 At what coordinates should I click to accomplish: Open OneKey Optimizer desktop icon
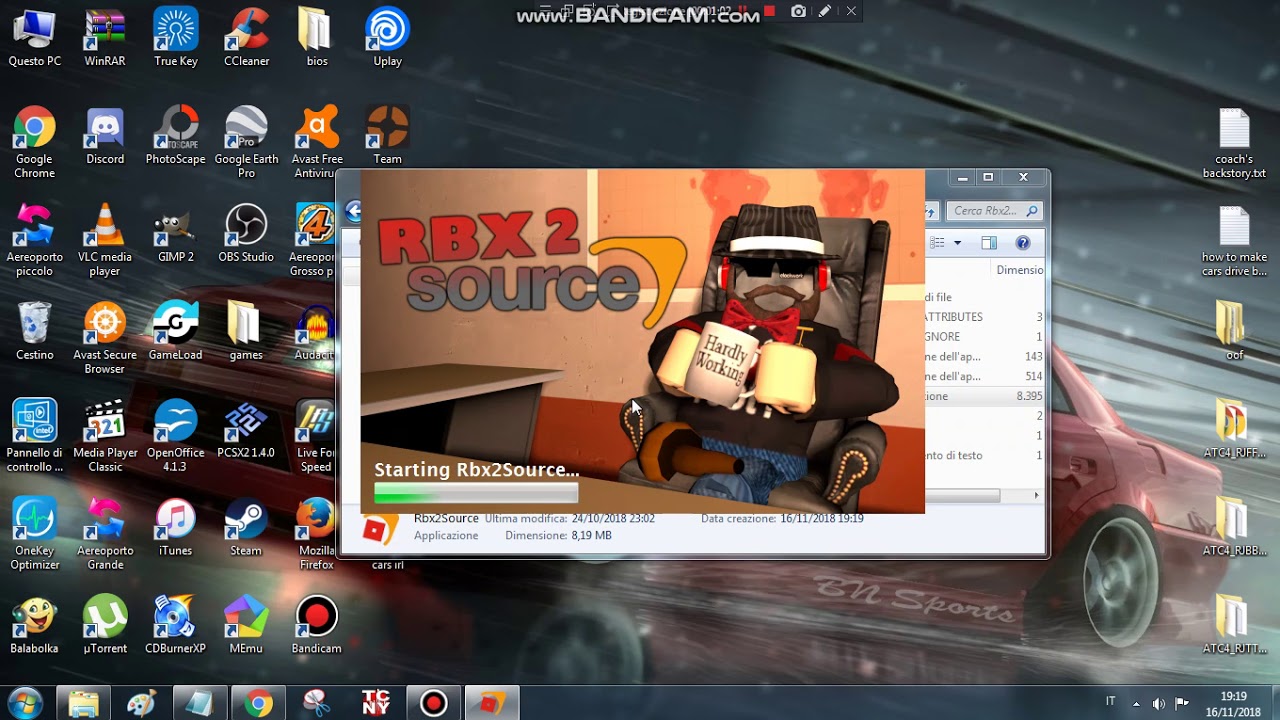click(x=34, y=534)
